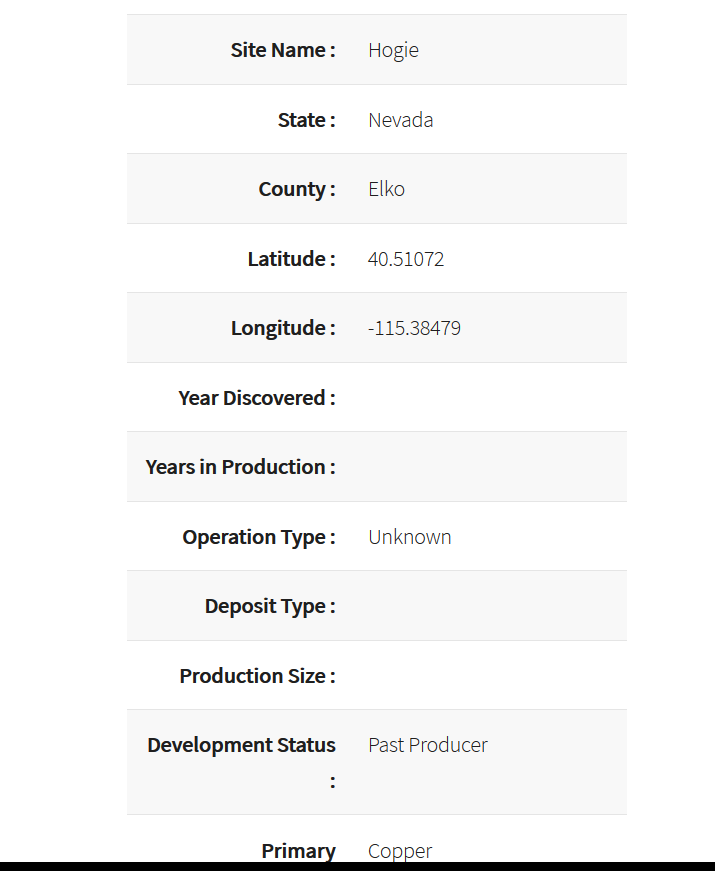Viewport: 715px width, 871px height.
Task: Select the 'State :' label
Action: coord(307,120)
